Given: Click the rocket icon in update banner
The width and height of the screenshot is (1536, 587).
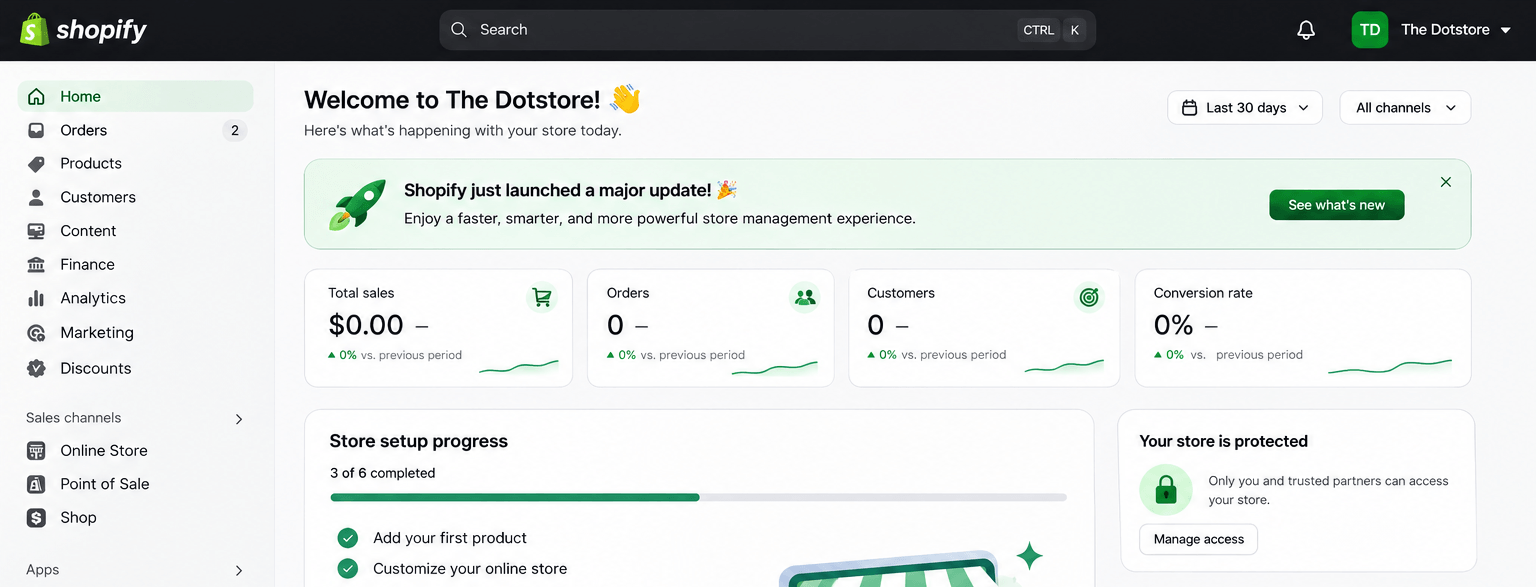Looking at the screenshot, I should 357,204.
